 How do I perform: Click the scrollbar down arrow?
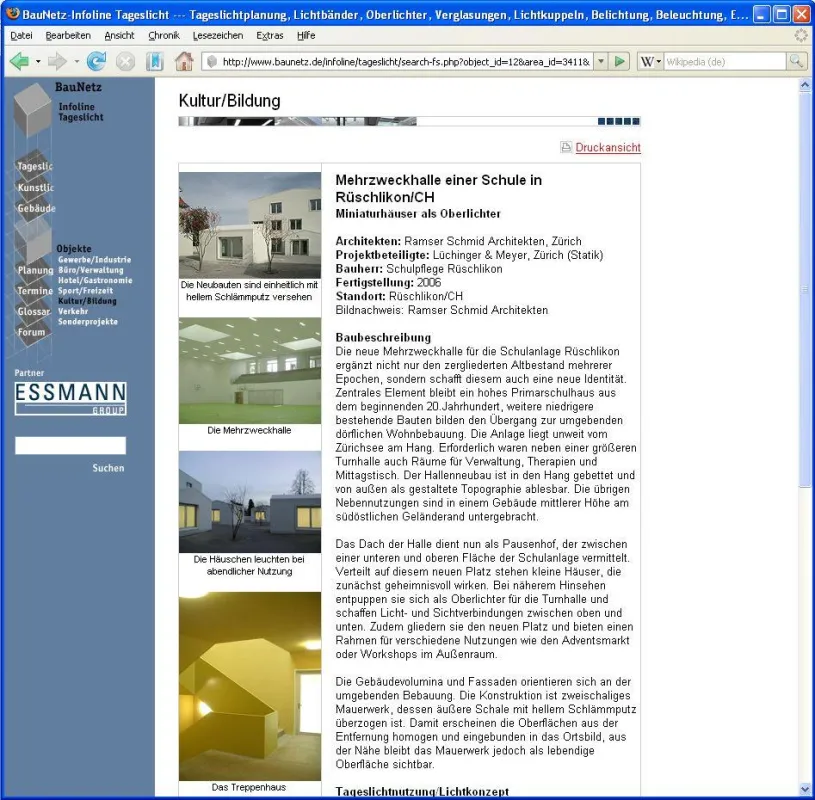[x=805, y=790]
